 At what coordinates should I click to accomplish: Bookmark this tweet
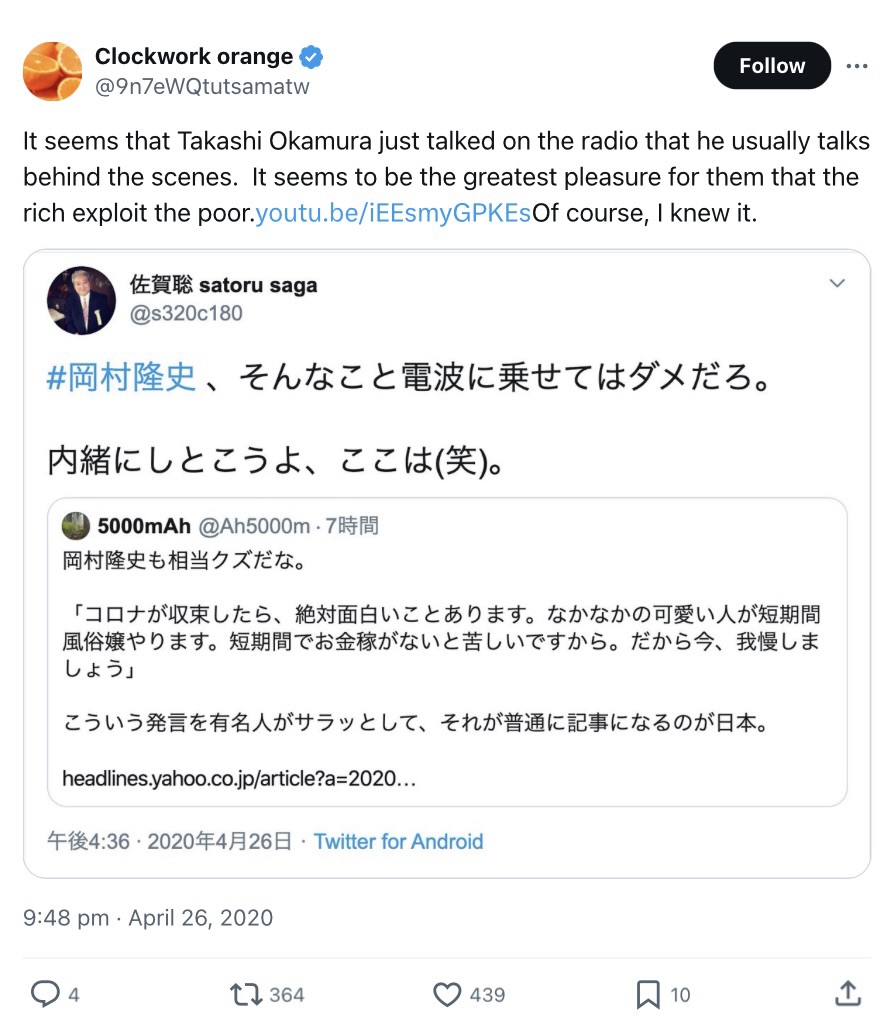coord(647,993)
